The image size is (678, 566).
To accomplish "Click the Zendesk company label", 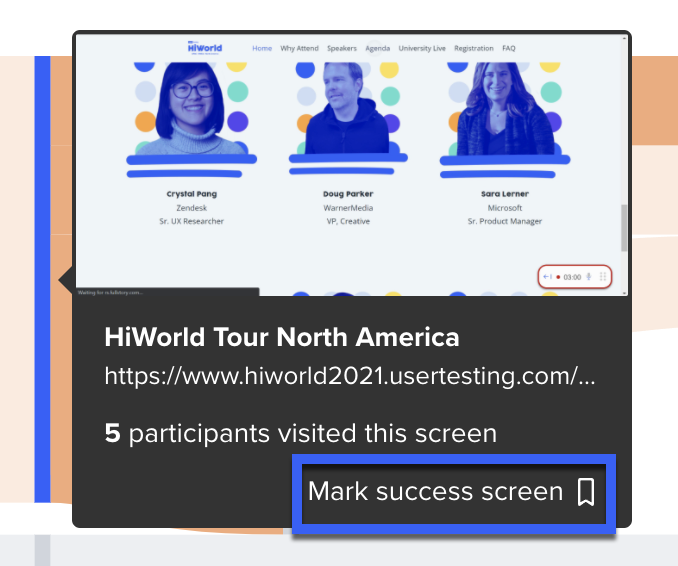I will tap(192, 208).
